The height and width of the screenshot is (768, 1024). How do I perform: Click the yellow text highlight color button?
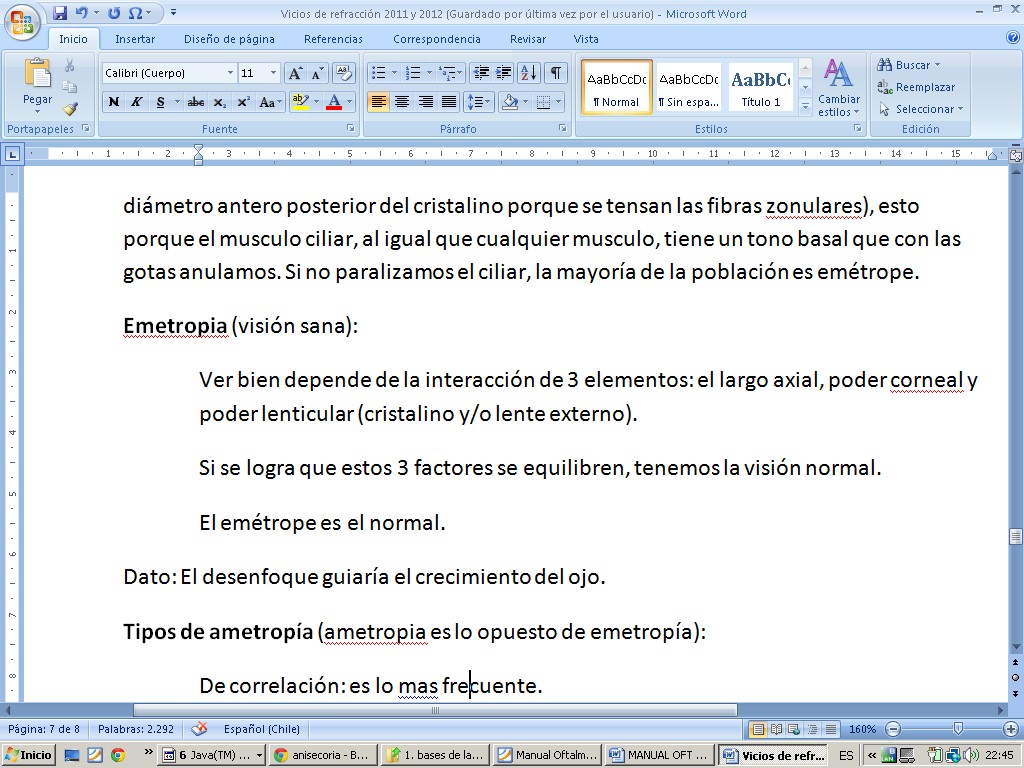(299, 102)
